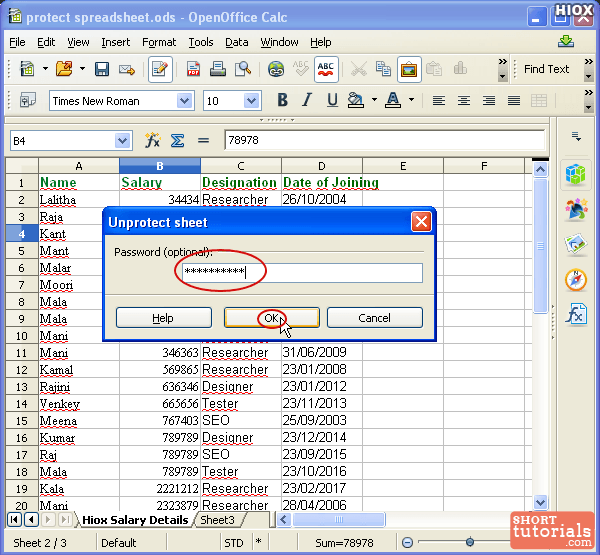Viewport: 600px width, 555px height.
Task: Click the Find Text field
Action: coord(546,69)
